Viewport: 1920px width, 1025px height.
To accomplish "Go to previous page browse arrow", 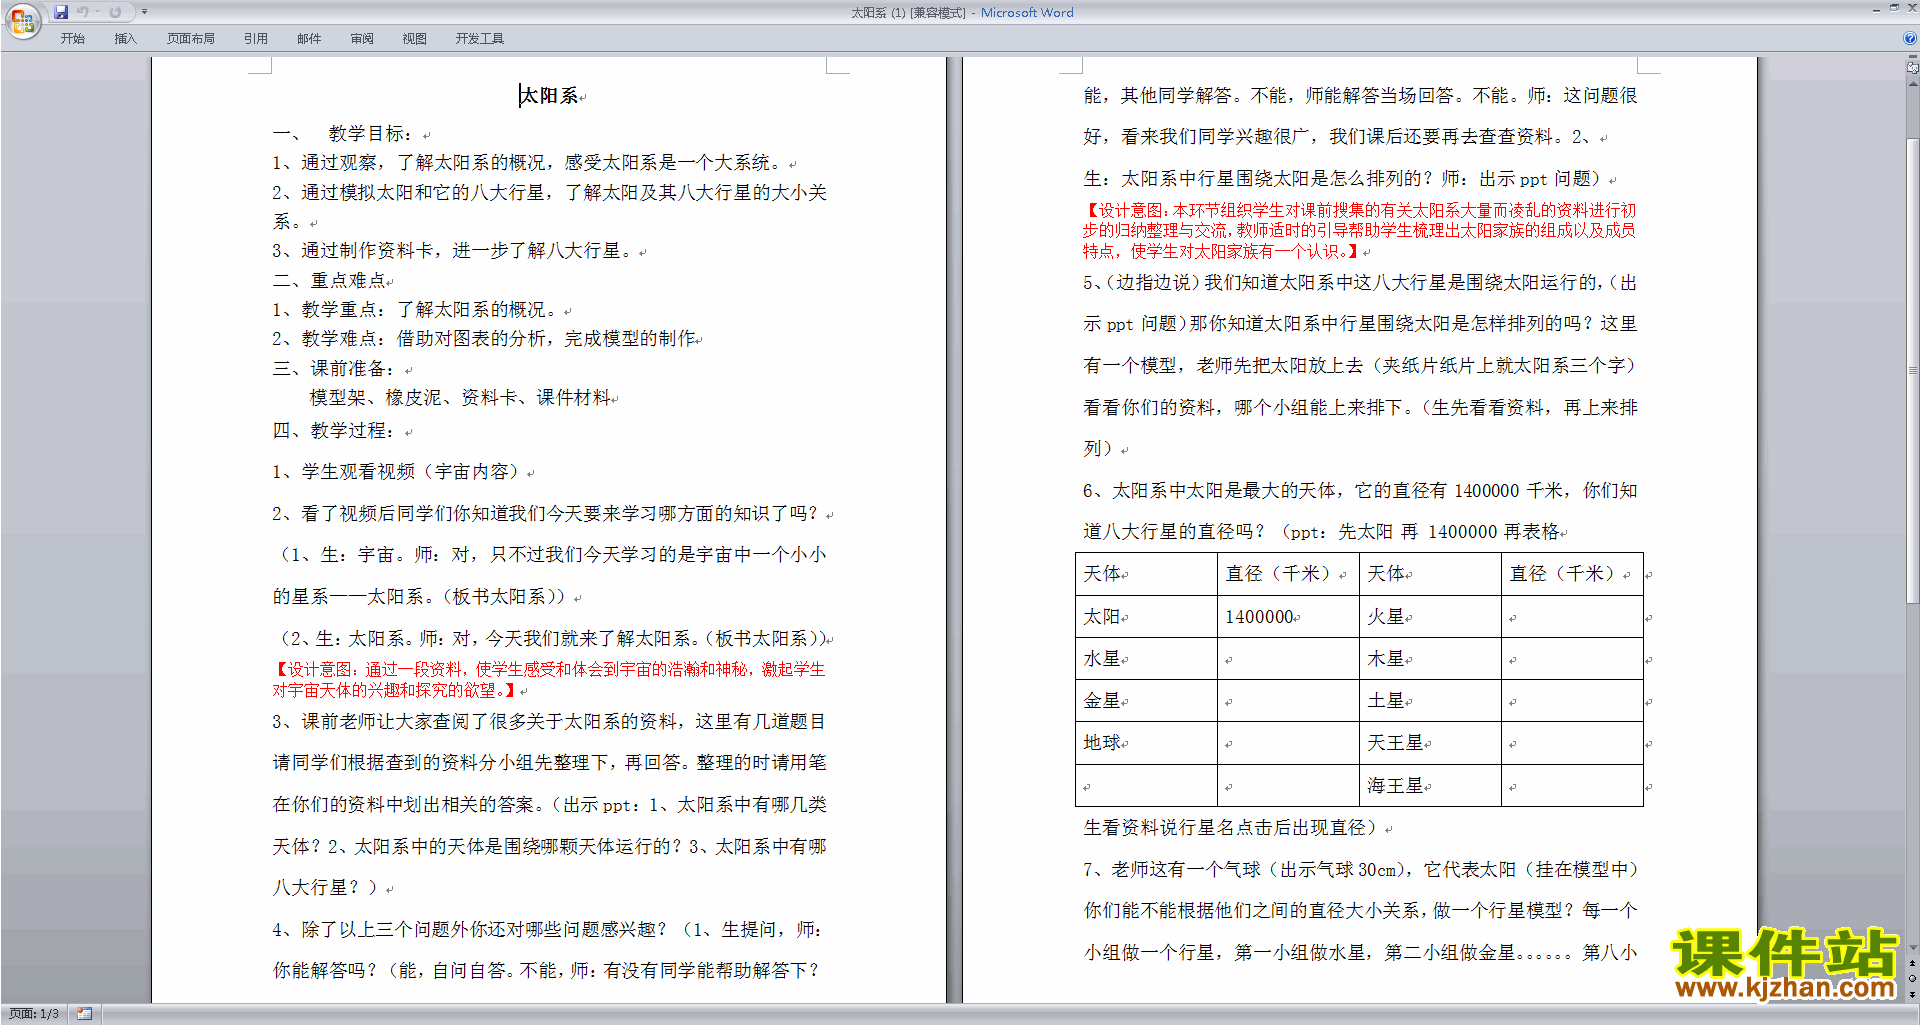I will 1912,963.
